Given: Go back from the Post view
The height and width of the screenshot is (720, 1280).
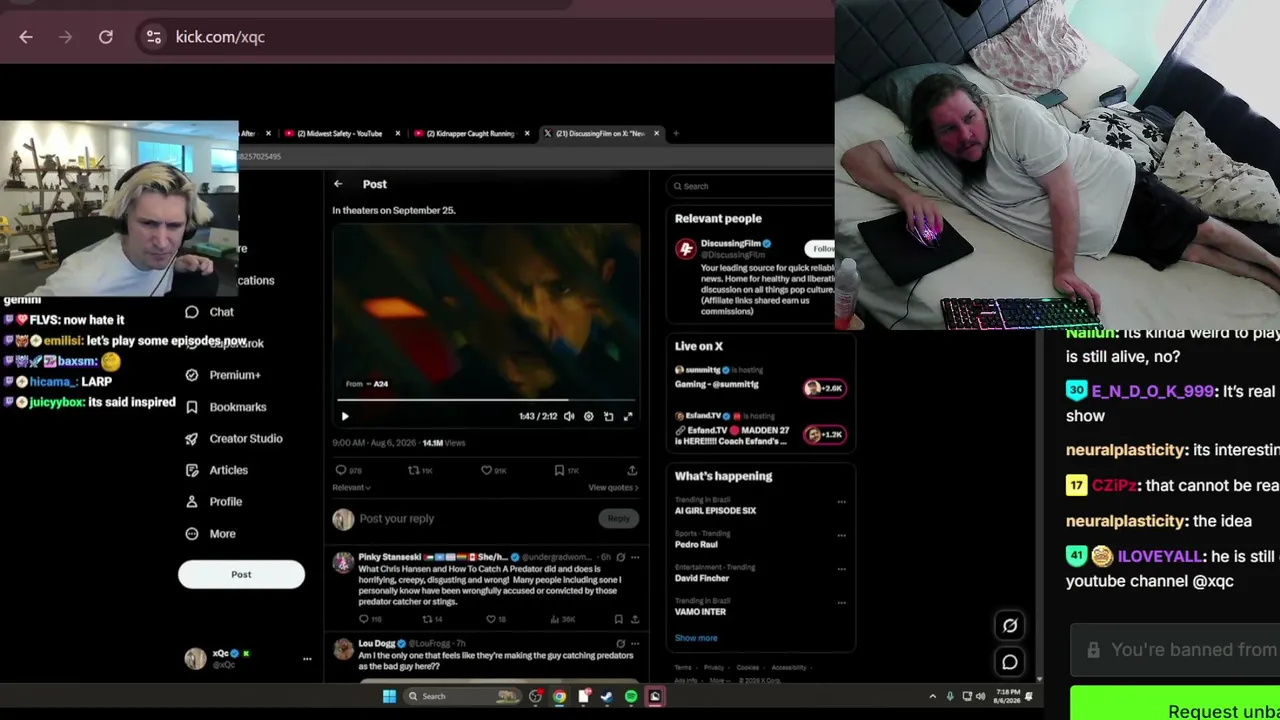Looking at the screenshot, I should [x=338, y=184].
